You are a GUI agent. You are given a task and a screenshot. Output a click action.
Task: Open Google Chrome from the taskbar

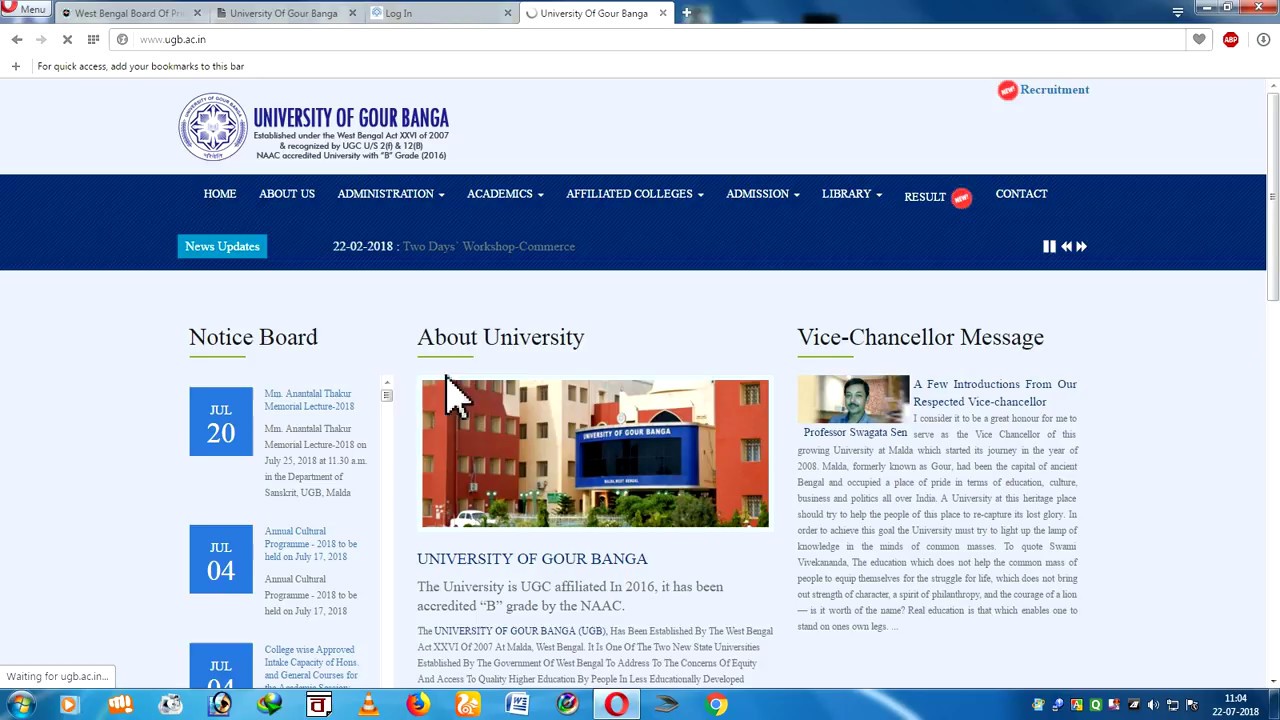click(716, 705)
